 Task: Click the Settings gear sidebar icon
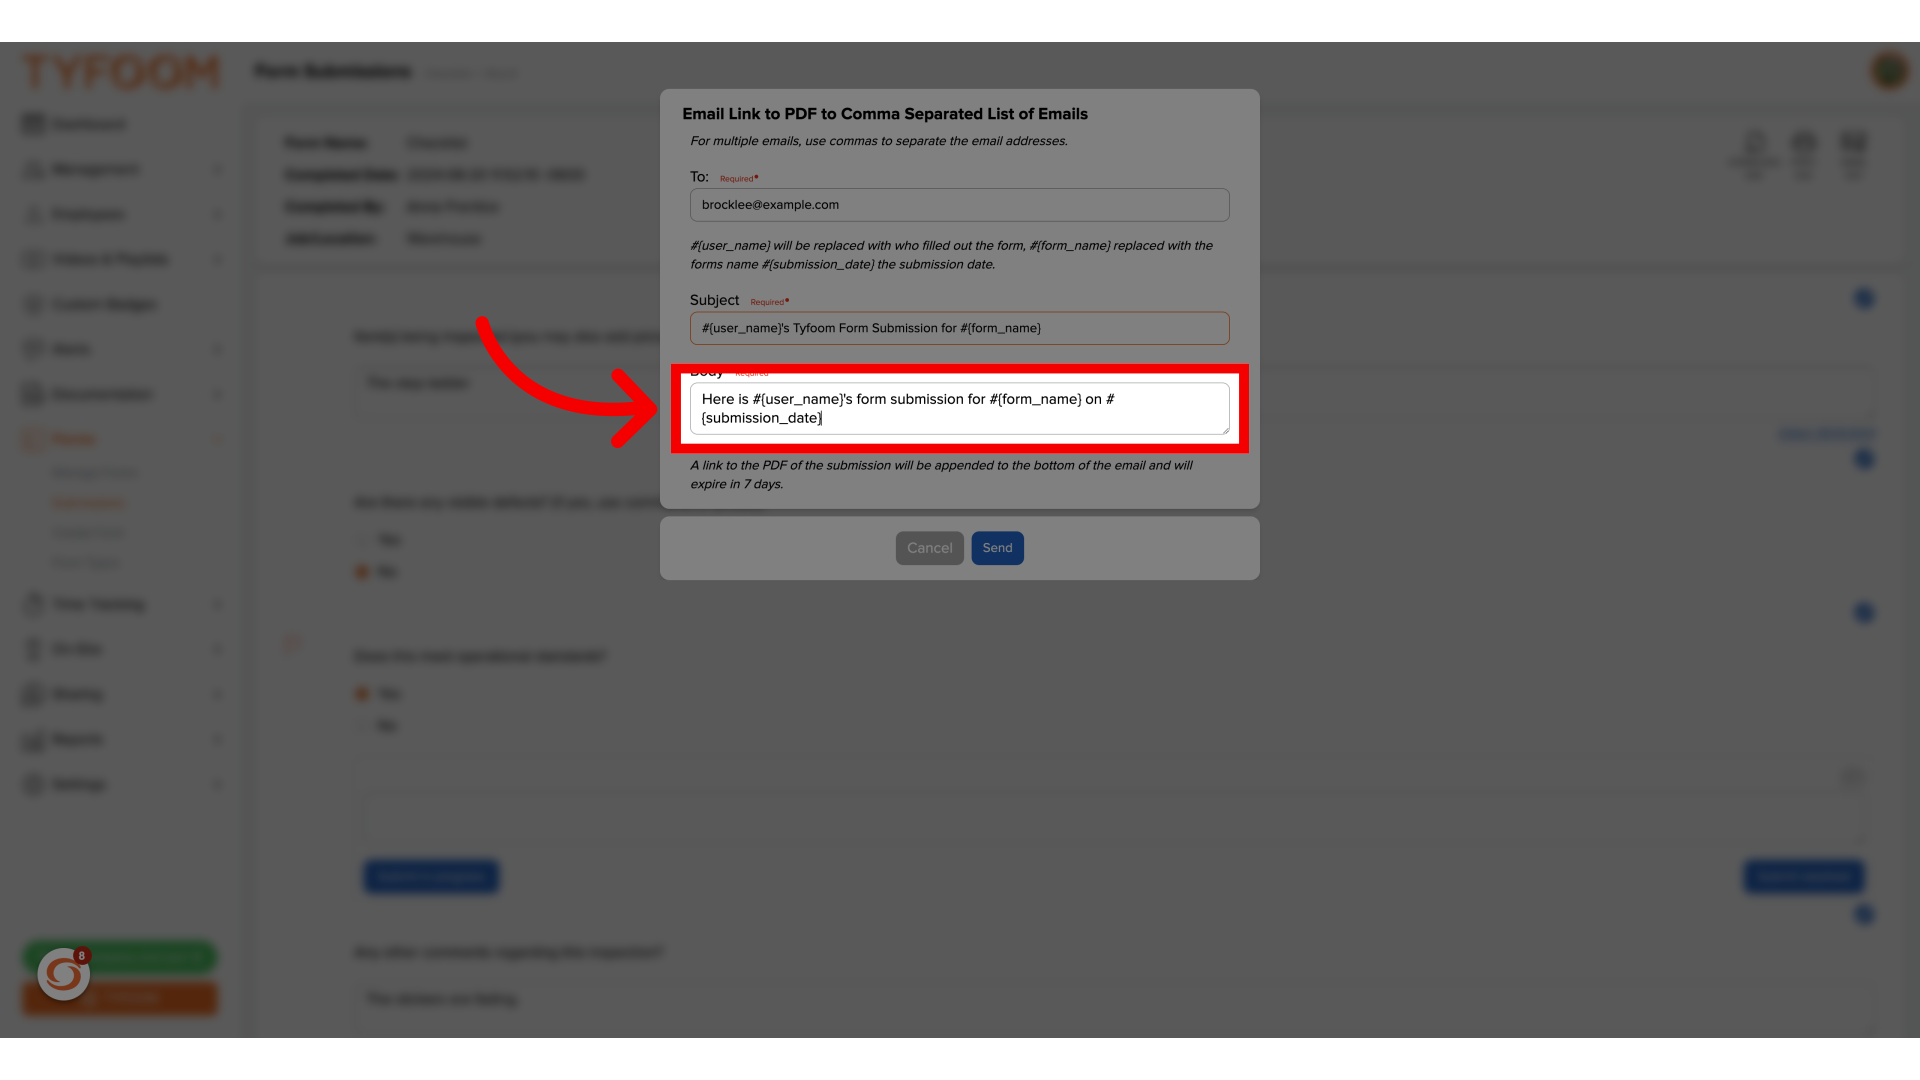pyautogui.click(x=33, y=784)
